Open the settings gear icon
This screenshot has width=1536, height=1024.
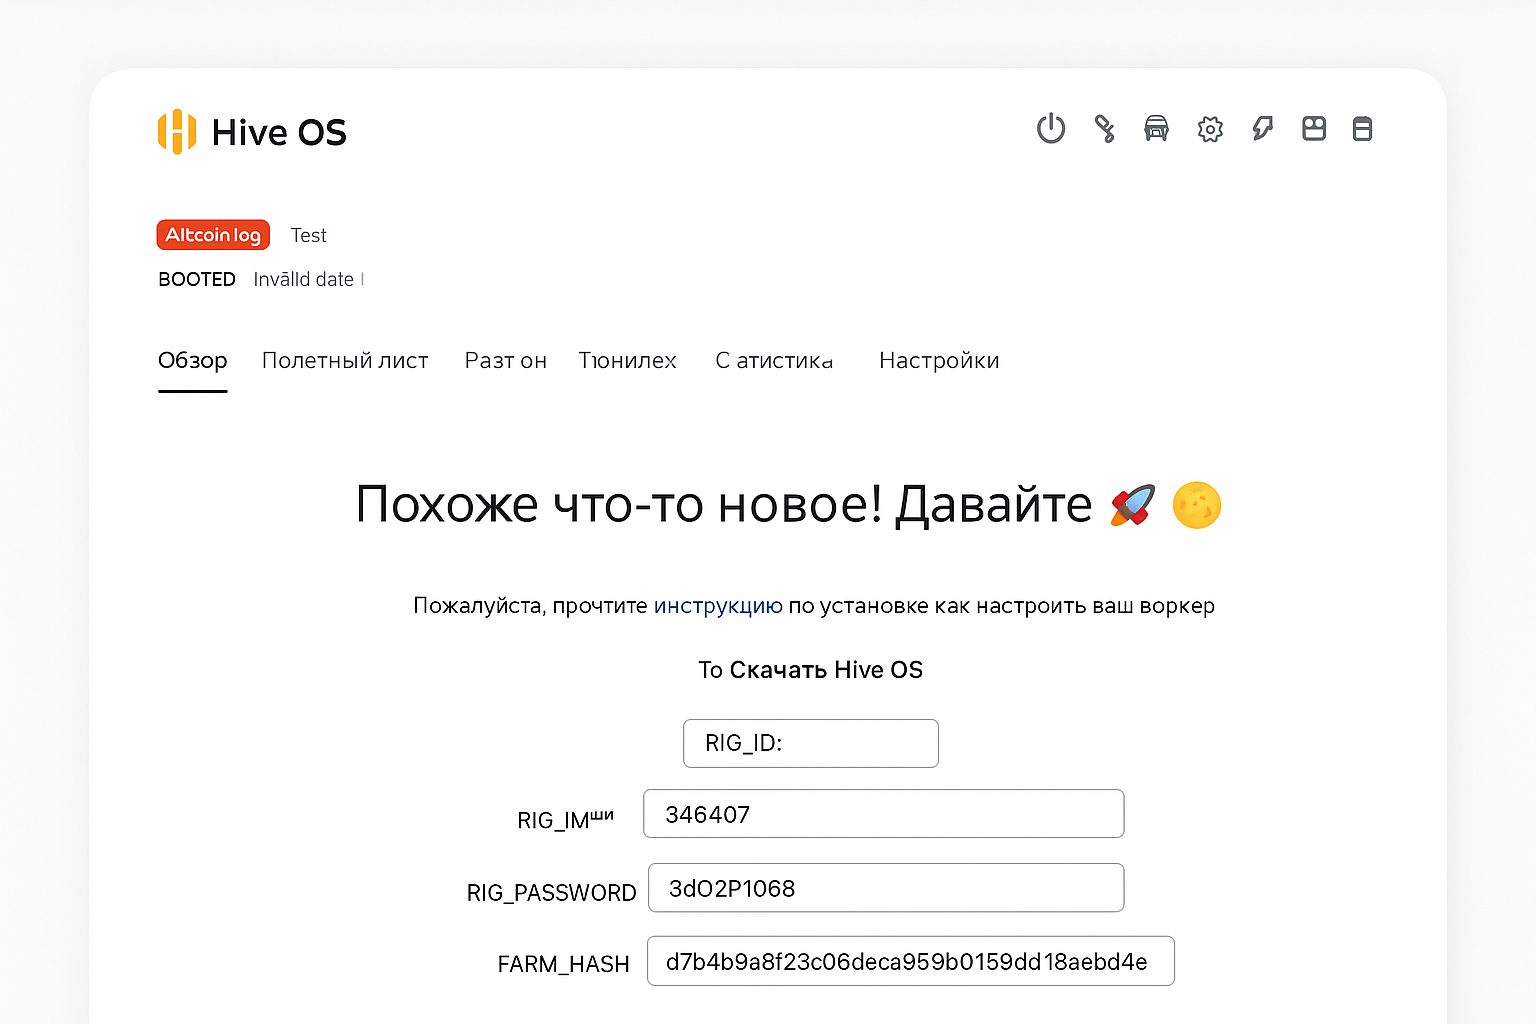[1209, 129]
